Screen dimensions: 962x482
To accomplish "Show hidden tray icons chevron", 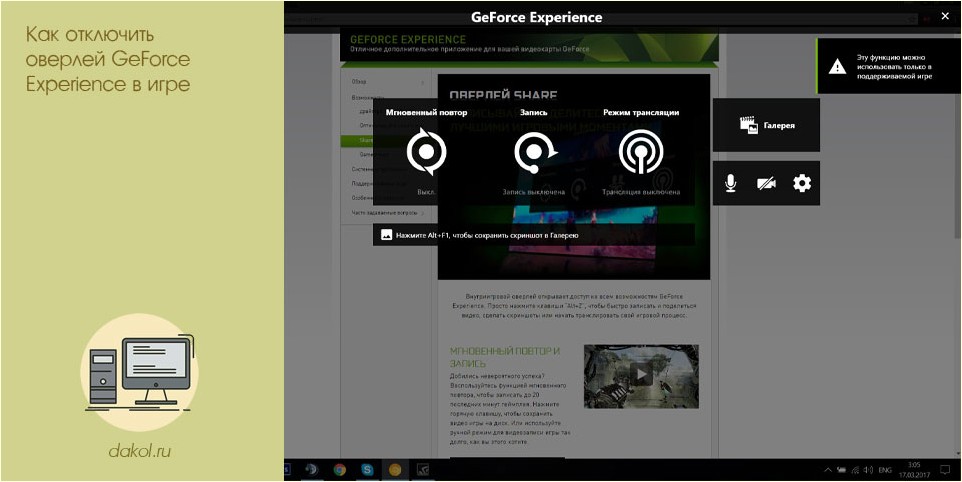I will coord(828,470).
